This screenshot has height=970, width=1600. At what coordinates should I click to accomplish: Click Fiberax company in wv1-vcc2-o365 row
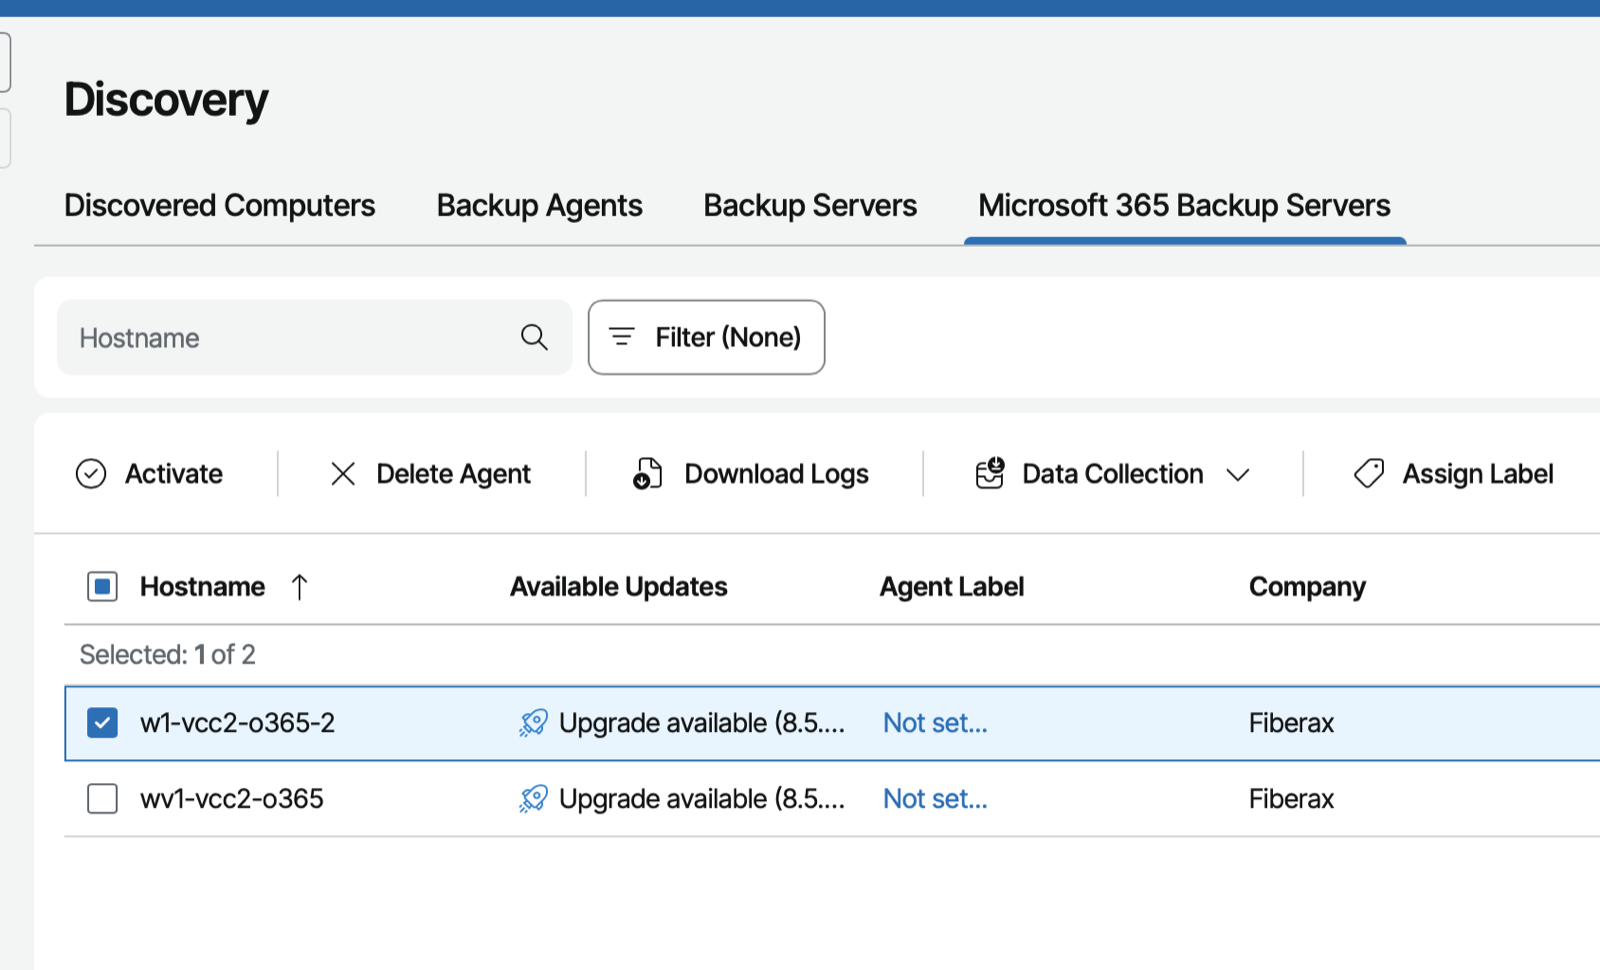coord(1291,799)
